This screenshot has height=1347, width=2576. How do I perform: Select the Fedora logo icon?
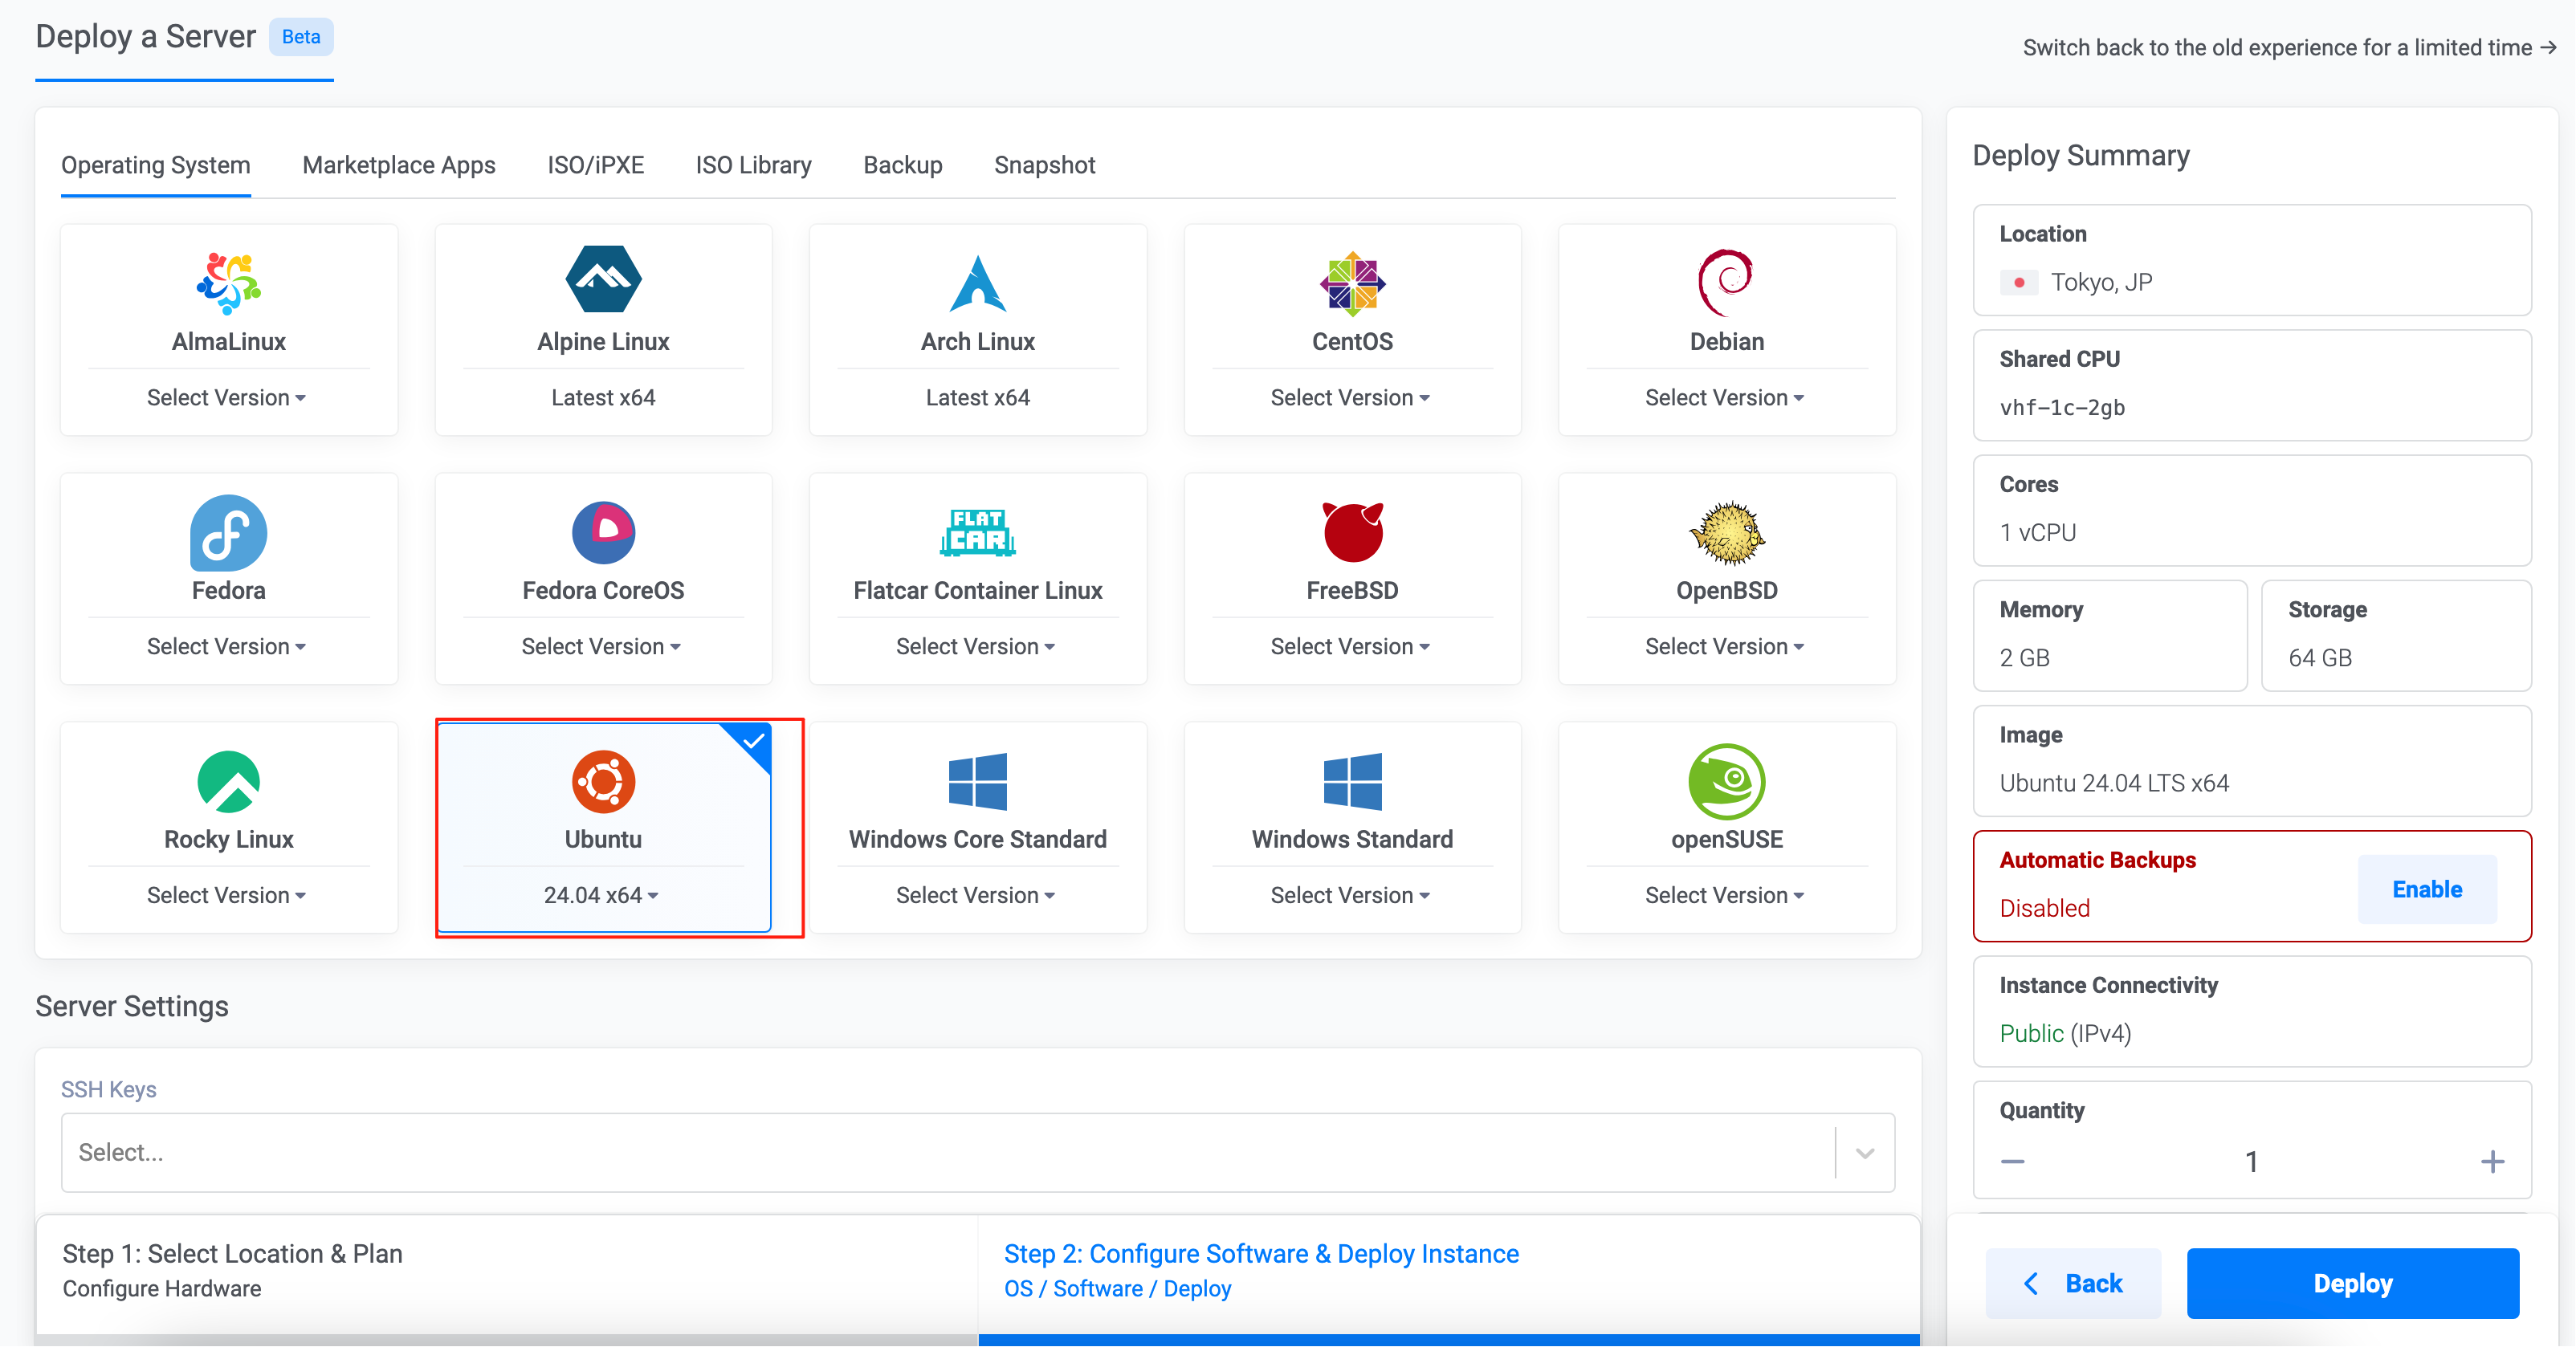point(228,532)
